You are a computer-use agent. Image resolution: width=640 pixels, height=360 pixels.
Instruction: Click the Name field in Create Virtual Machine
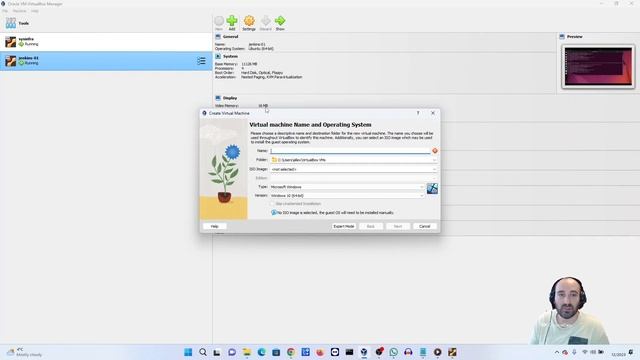point(350,151)
